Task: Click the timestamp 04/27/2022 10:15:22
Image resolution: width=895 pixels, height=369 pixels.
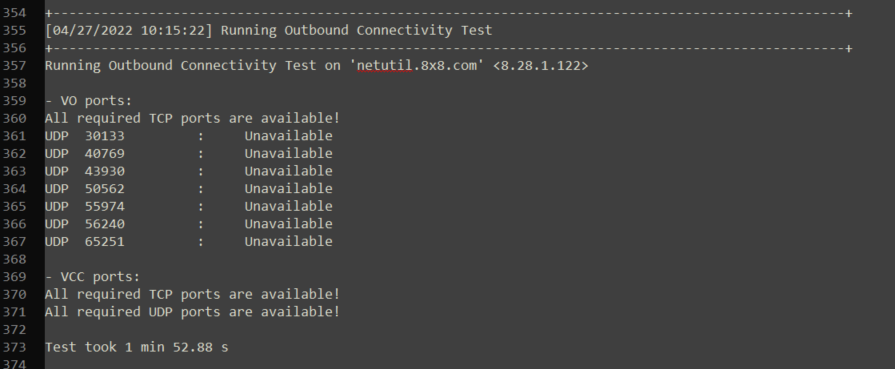Action: [x=128, y=30]
